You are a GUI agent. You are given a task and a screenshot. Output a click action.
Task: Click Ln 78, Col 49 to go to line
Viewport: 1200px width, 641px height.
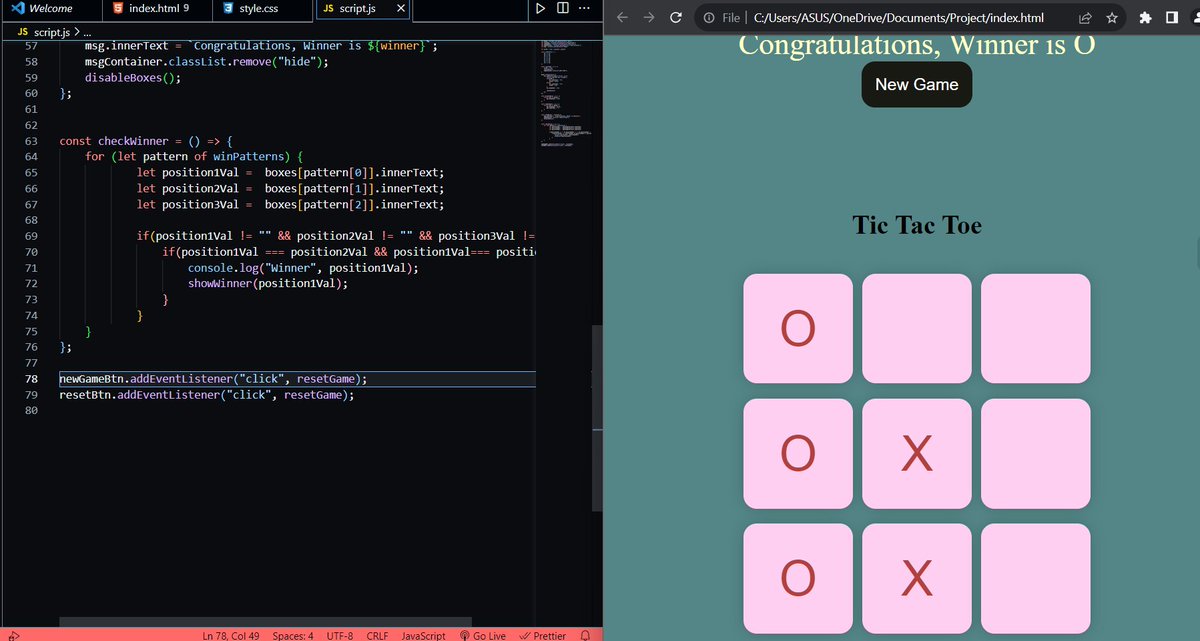230,635
